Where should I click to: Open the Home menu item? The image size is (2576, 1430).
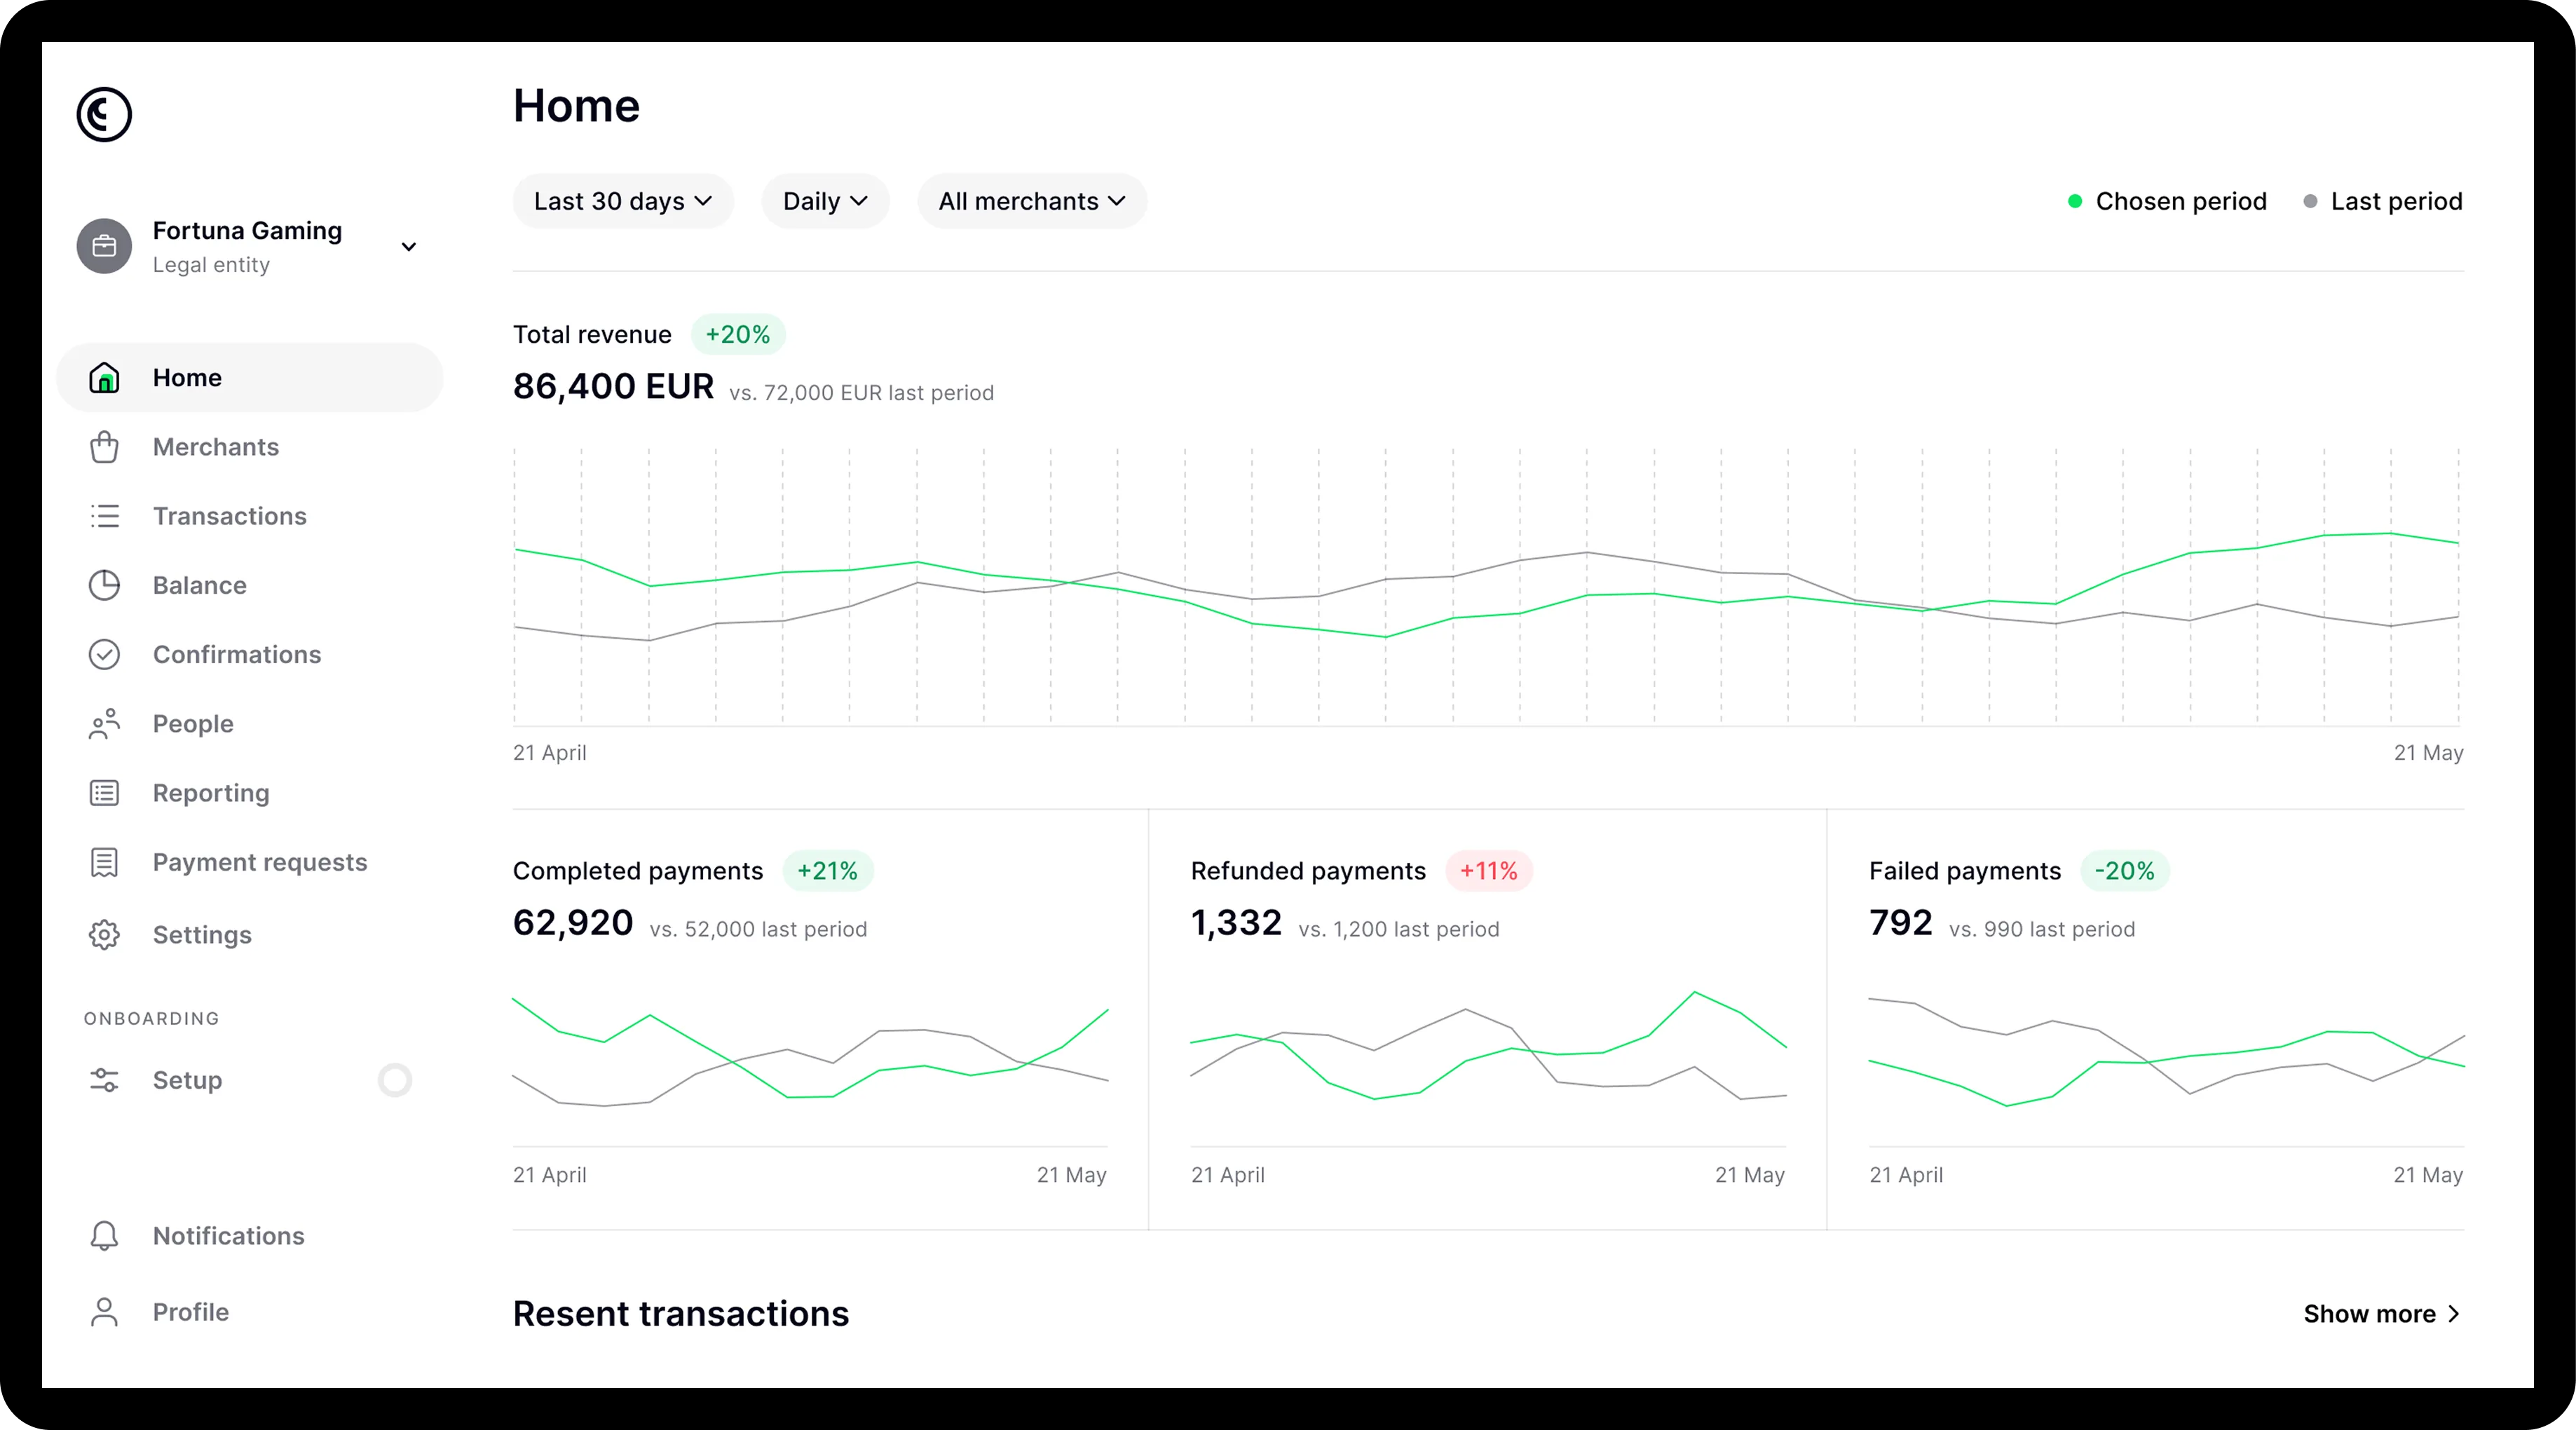point(250,378)
